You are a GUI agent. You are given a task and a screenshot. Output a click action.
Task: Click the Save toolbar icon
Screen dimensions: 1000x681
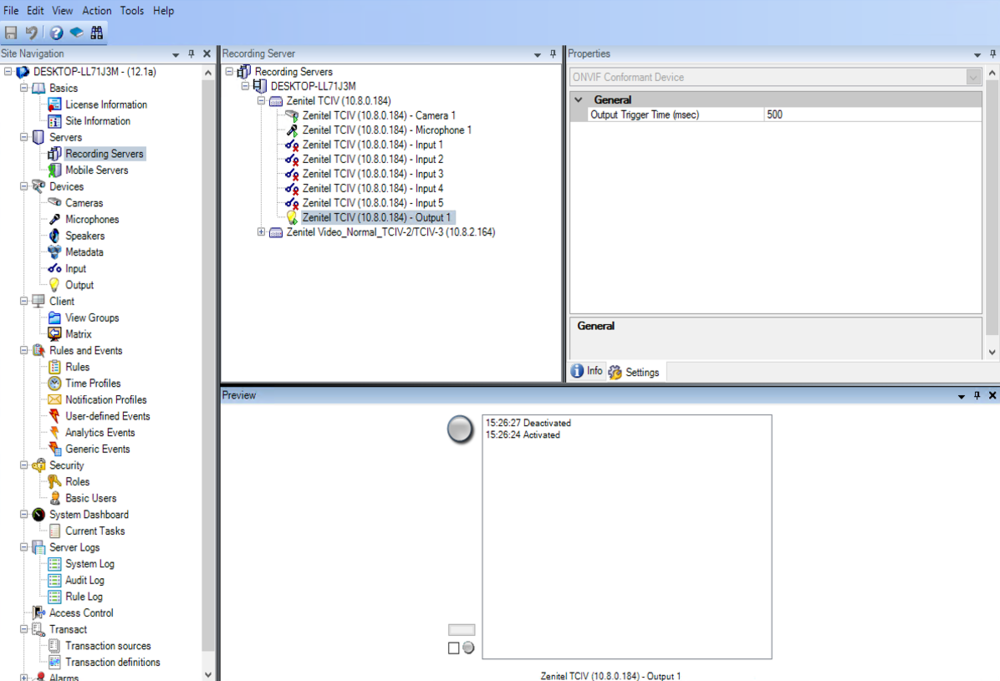11,33
